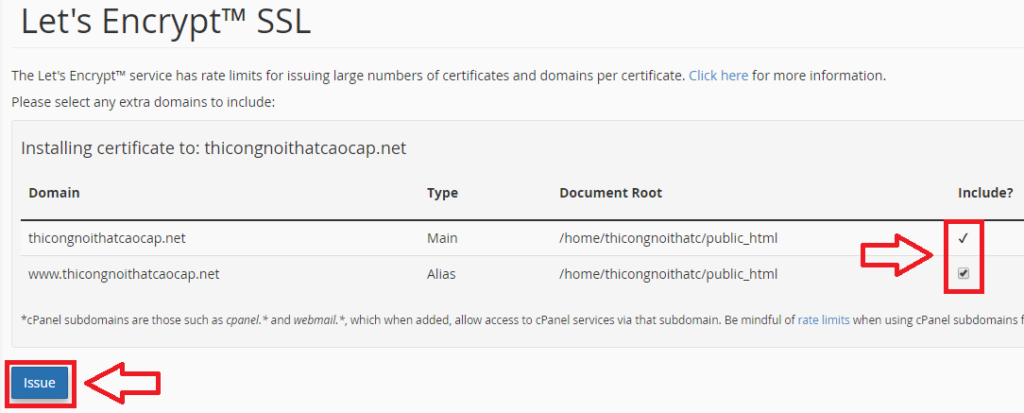The width and height of the screenshot is (1024, 413).
Task: Click the Domain column header
Action: coord(54,192)
